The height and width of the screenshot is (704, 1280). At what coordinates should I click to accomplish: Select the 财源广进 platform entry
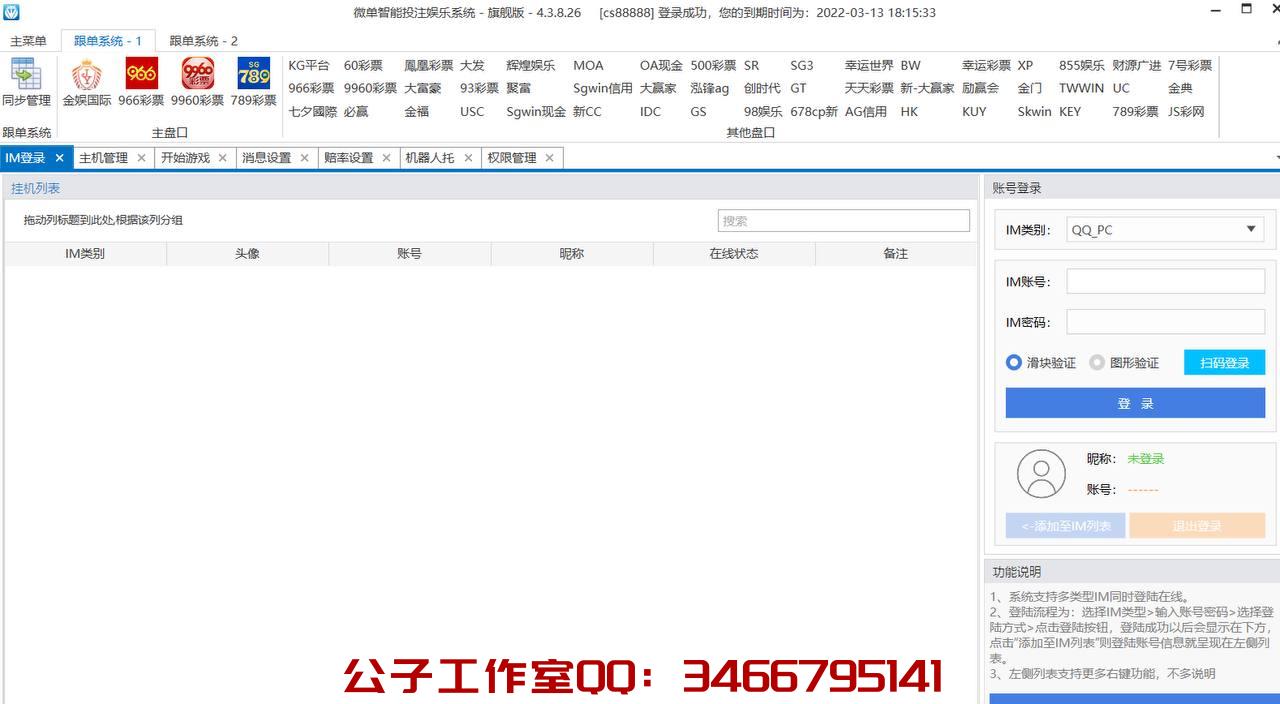pyautogui.click(x=1137, y=65)
